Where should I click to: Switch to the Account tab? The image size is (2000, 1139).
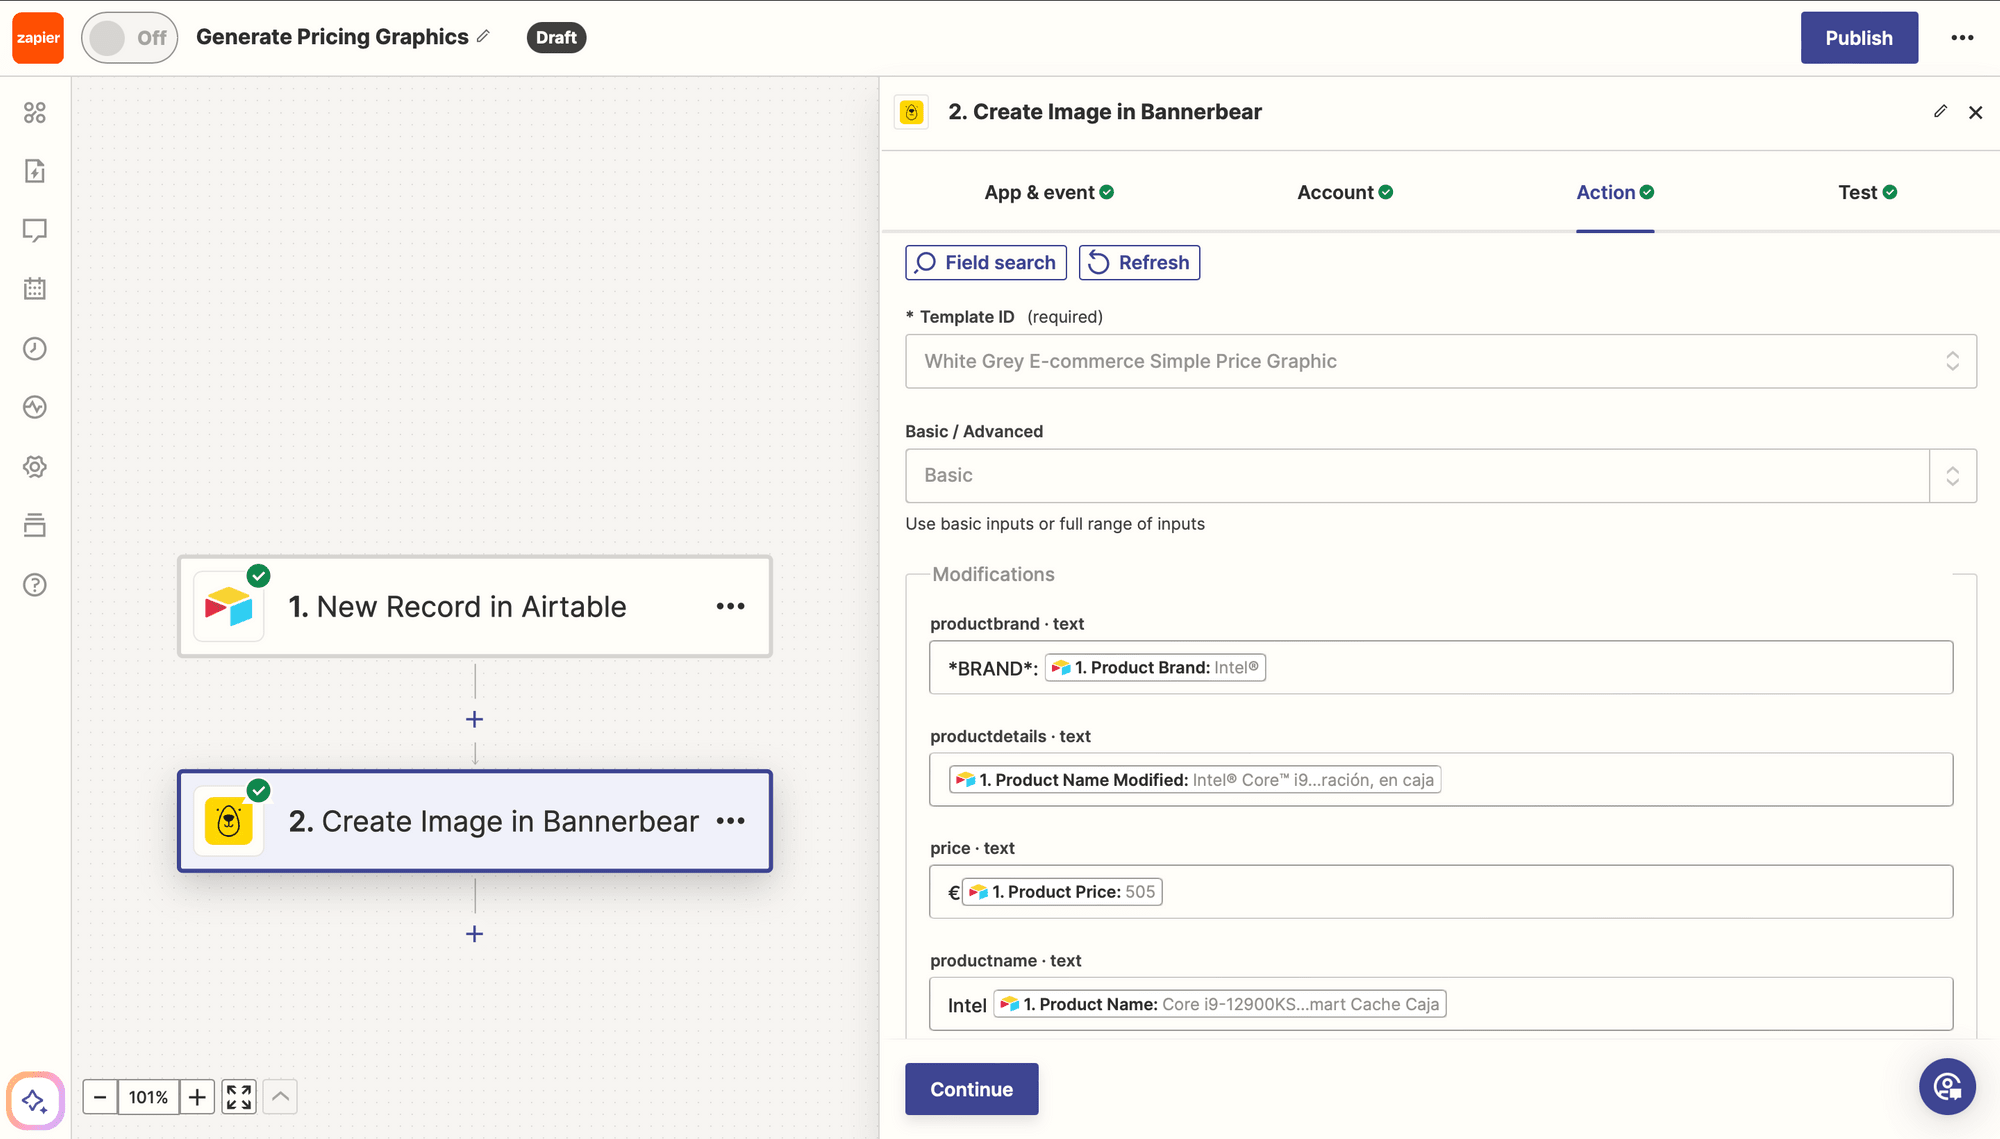click(x=1336, y=192)
